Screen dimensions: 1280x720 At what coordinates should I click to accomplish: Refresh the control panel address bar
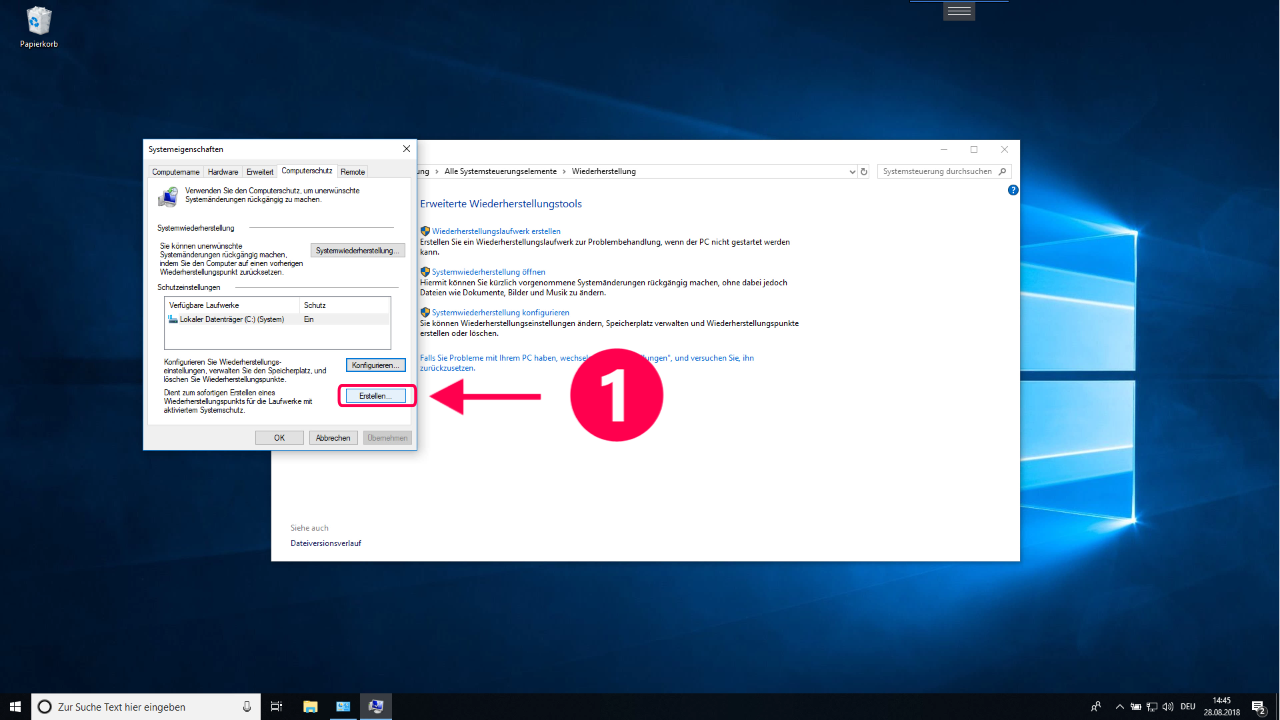point(864,171)
